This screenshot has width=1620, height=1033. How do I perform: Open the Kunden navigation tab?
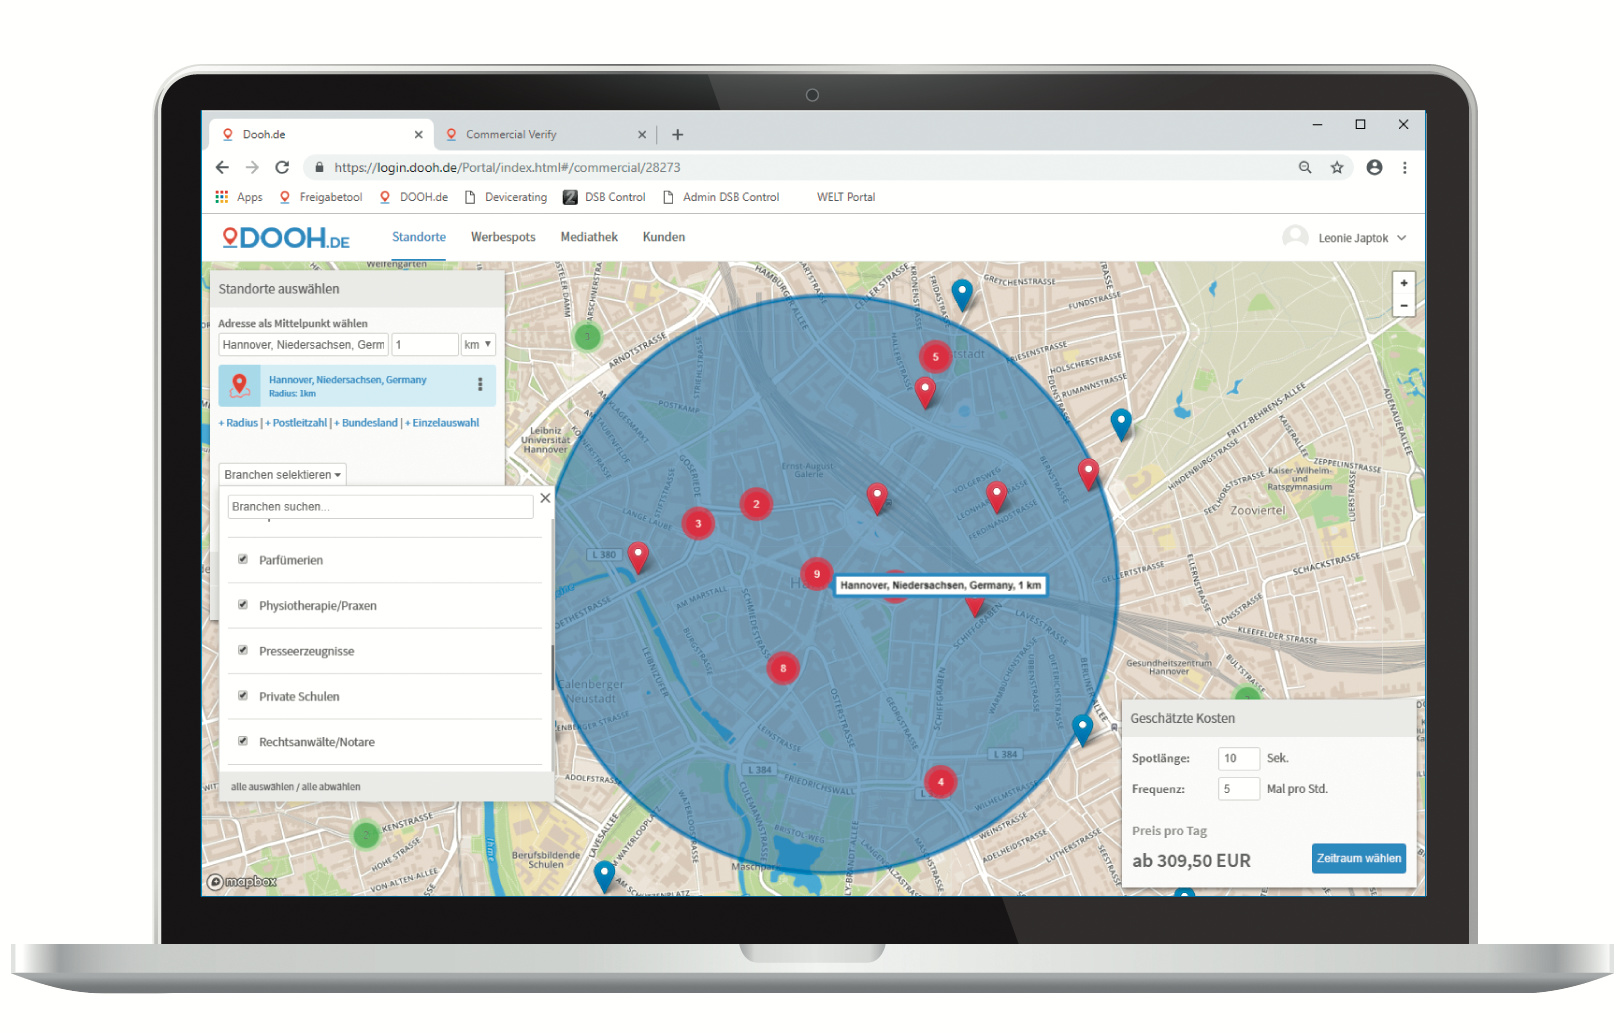(664, 237)
